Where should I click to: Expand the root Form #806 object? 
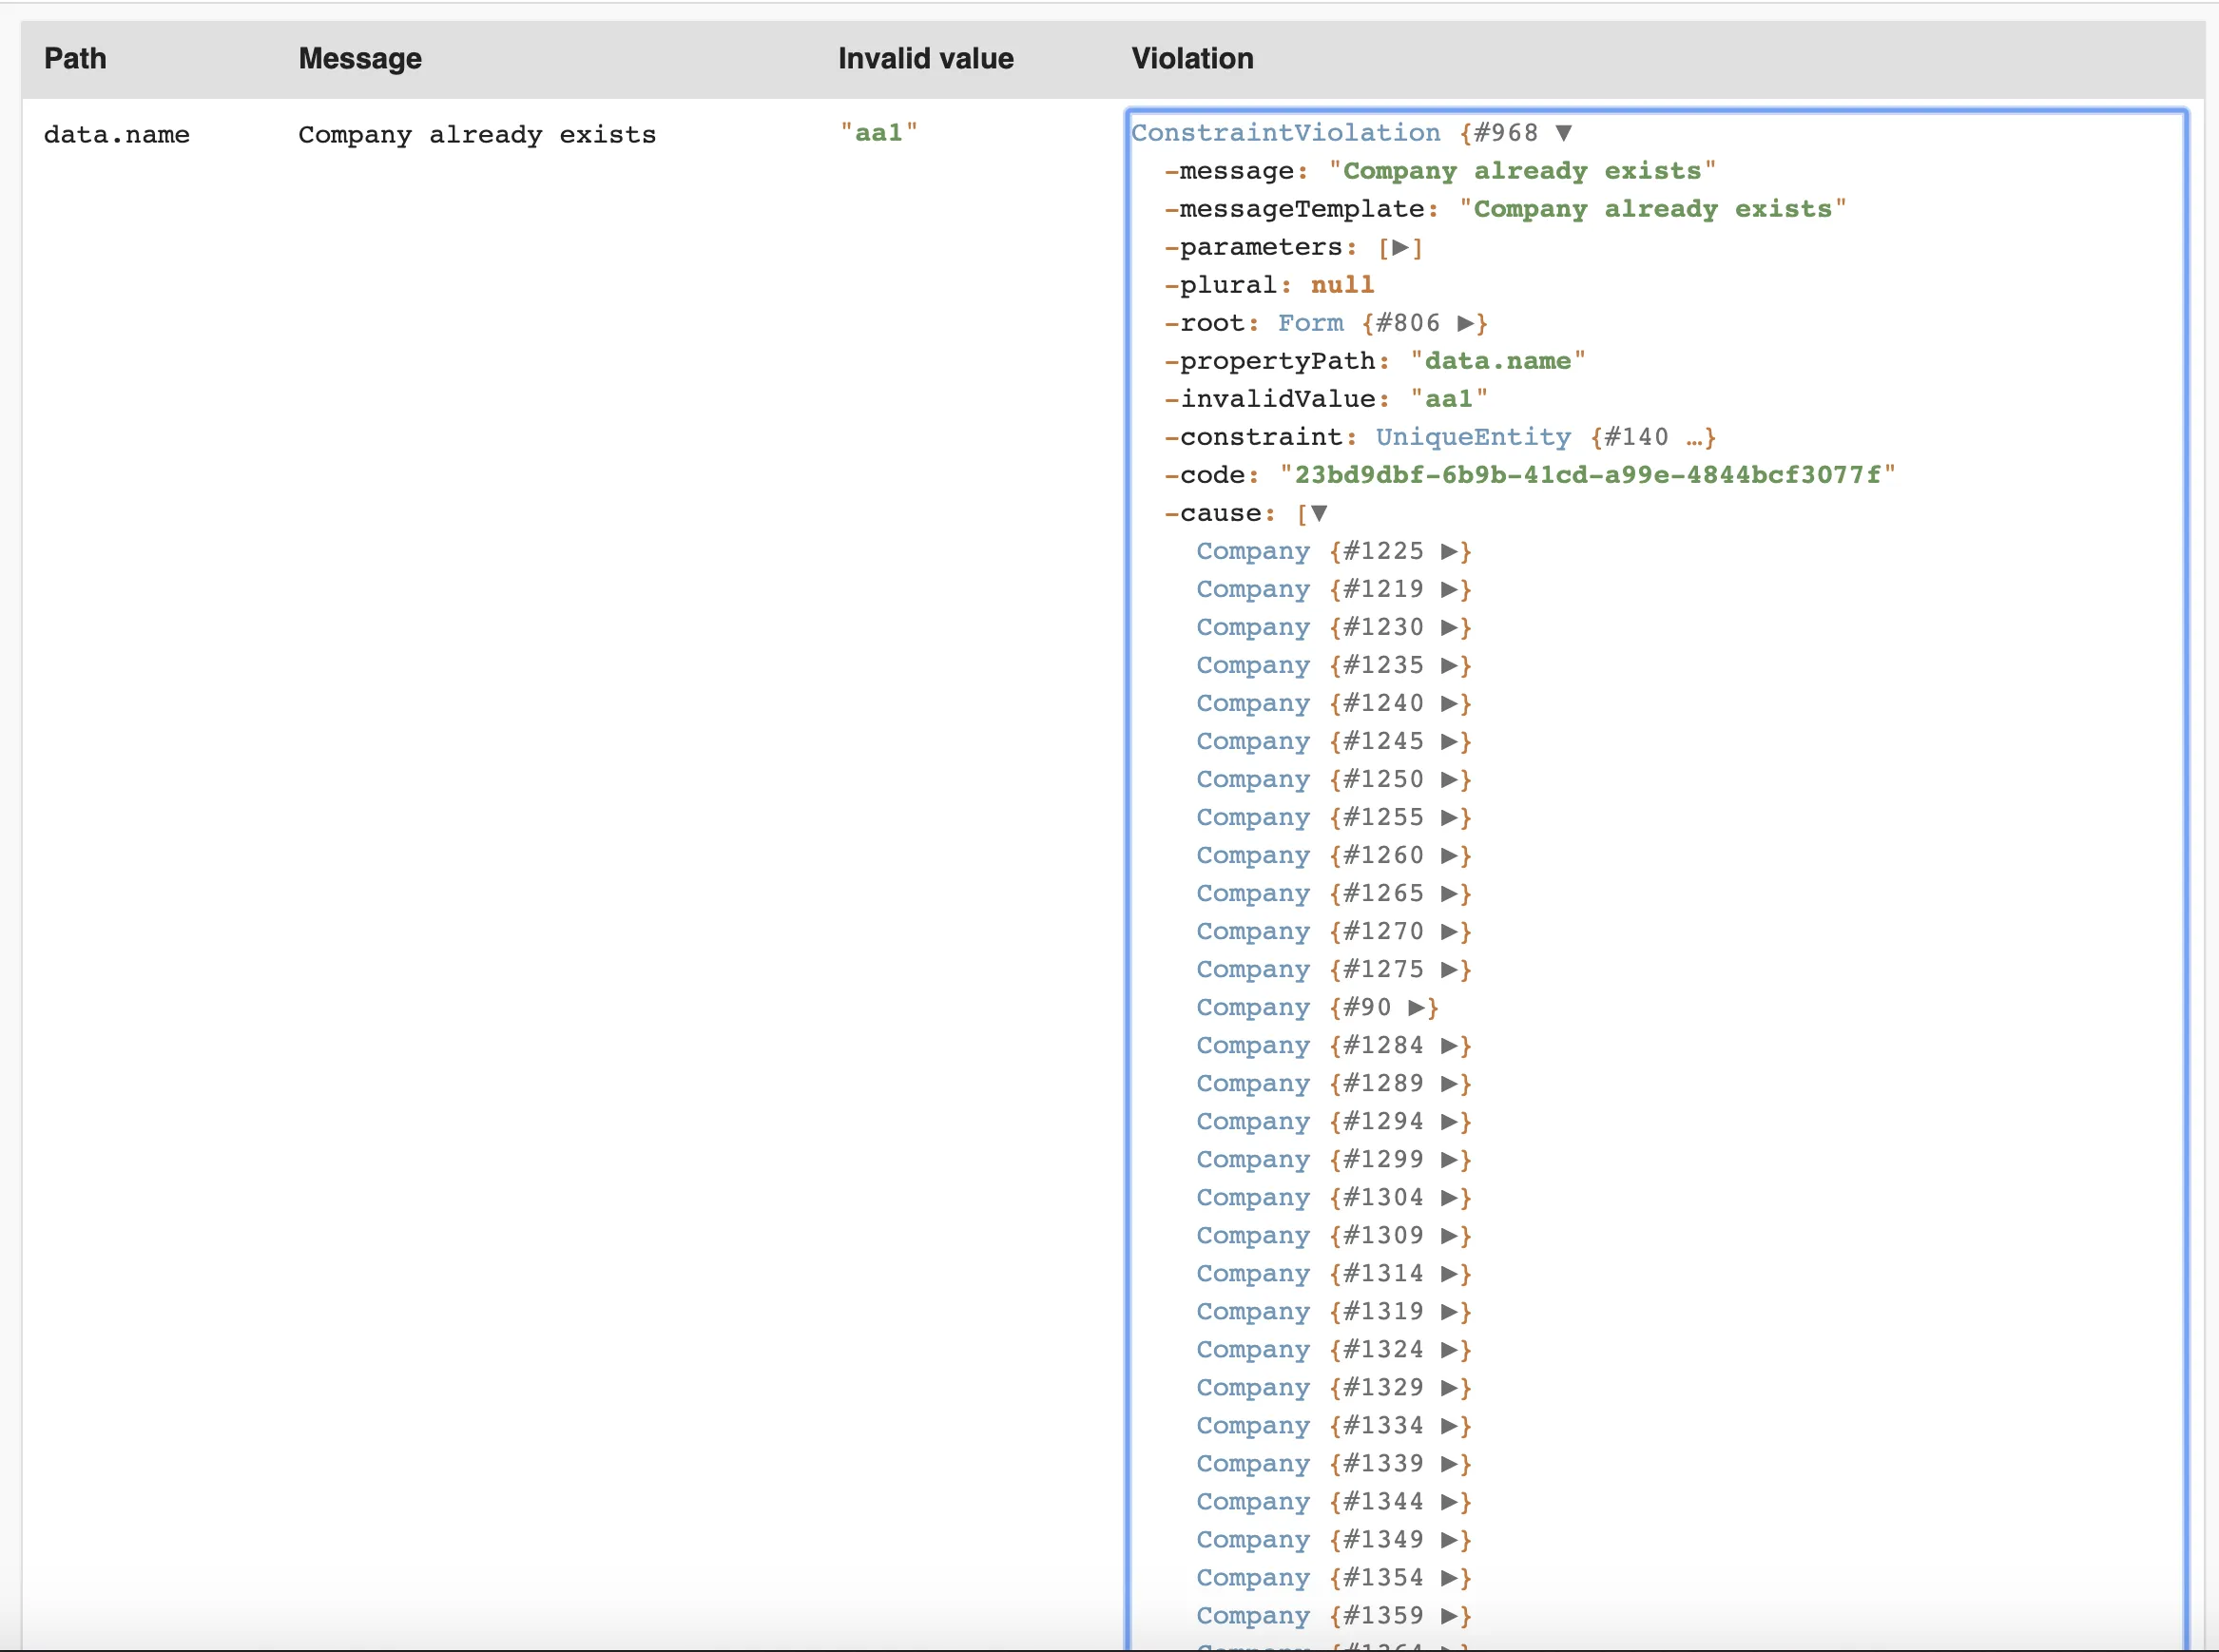(x=1465, y=323)
